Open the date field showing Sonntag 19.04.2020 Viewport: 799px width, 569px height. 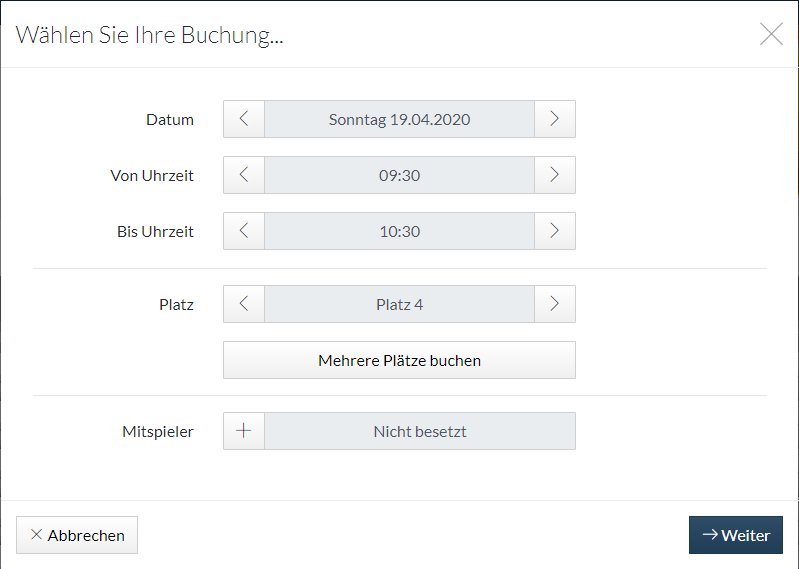(400, 119)
